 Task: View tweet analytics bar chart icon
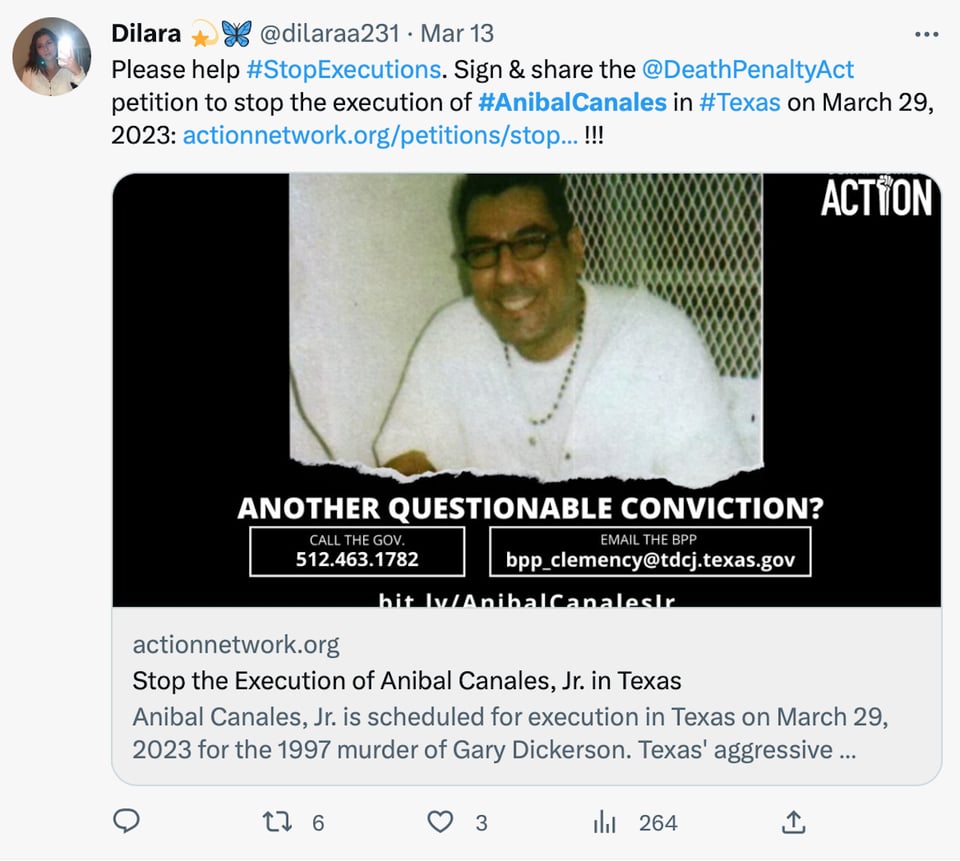point(604,822)
